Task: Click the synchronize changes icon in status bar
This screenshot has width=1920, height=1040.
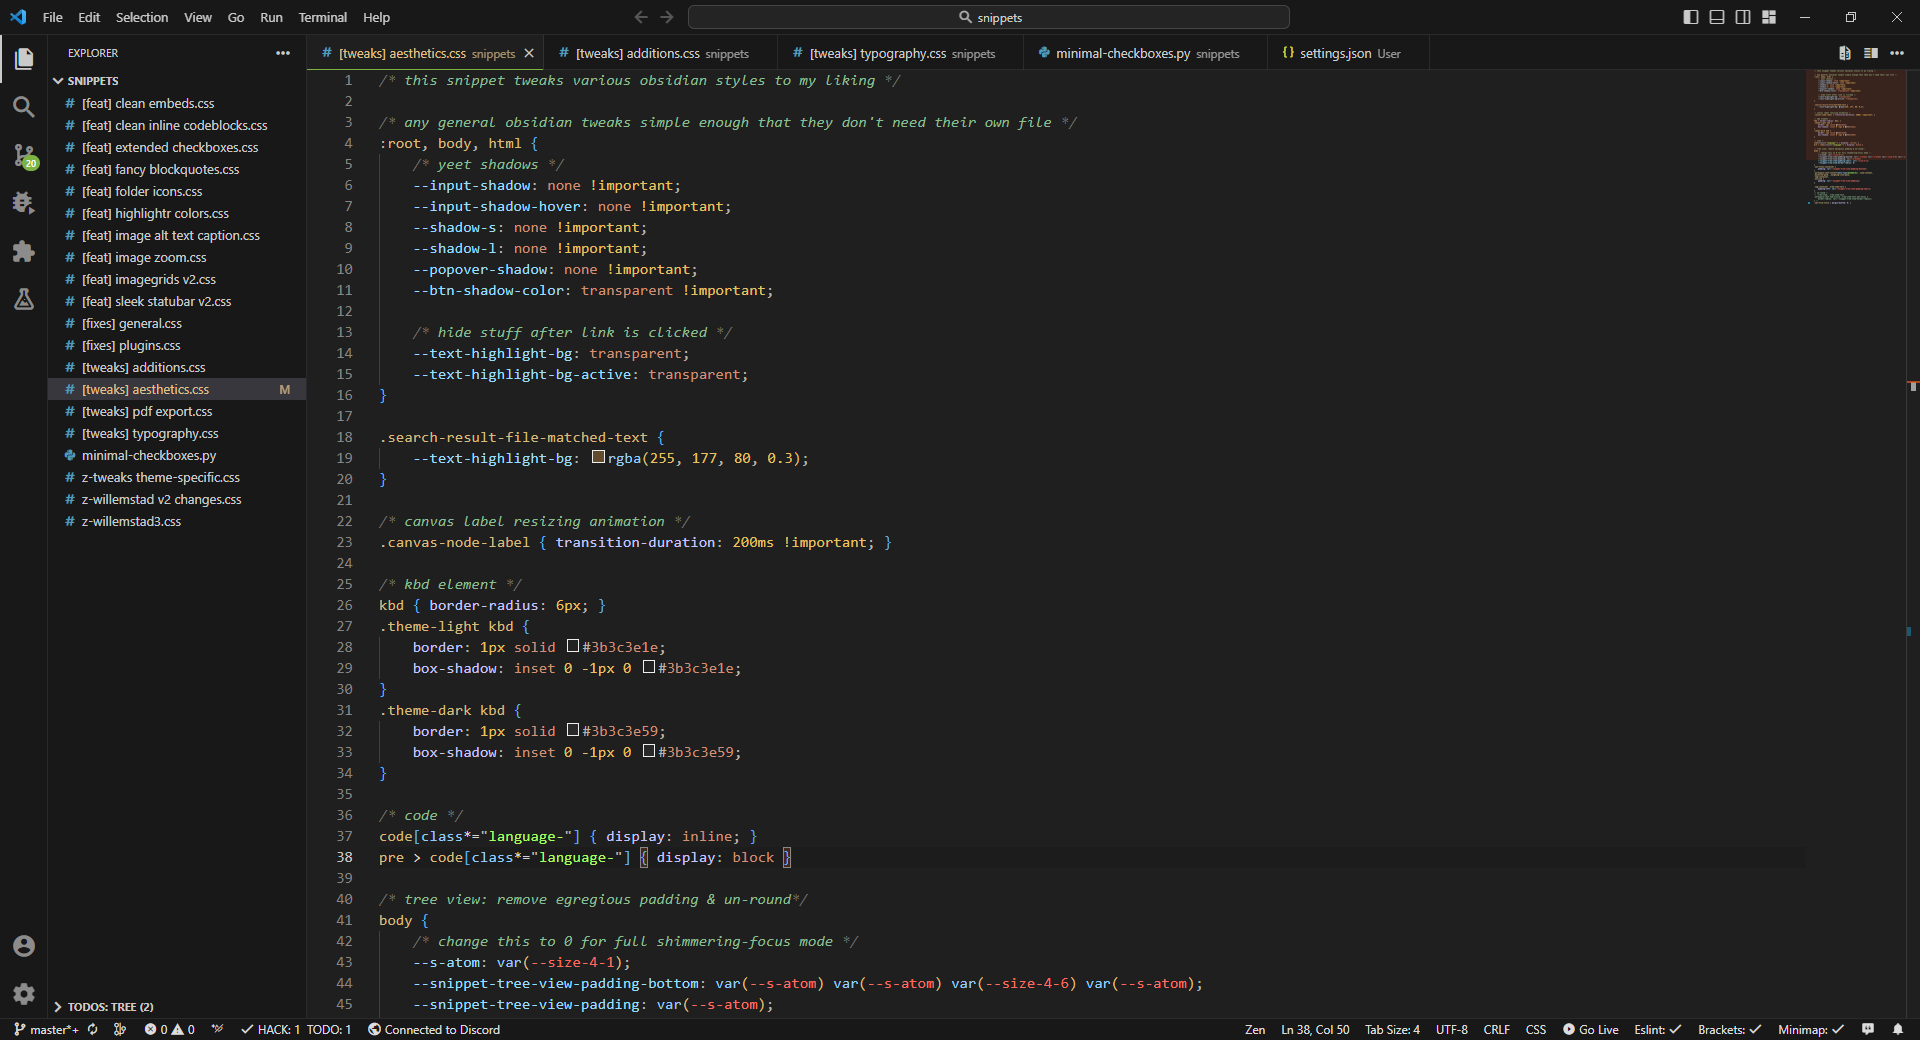Action: 93,1029
